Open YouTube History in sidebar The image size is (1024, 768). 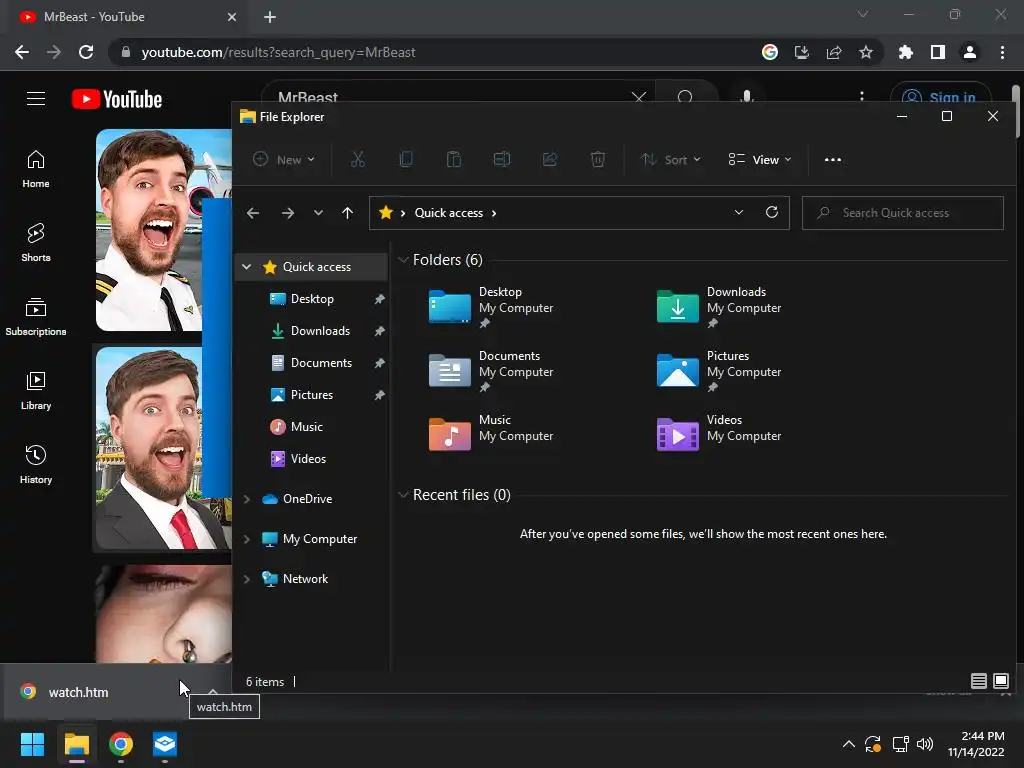pyautogui.click(x=36, y=464)
